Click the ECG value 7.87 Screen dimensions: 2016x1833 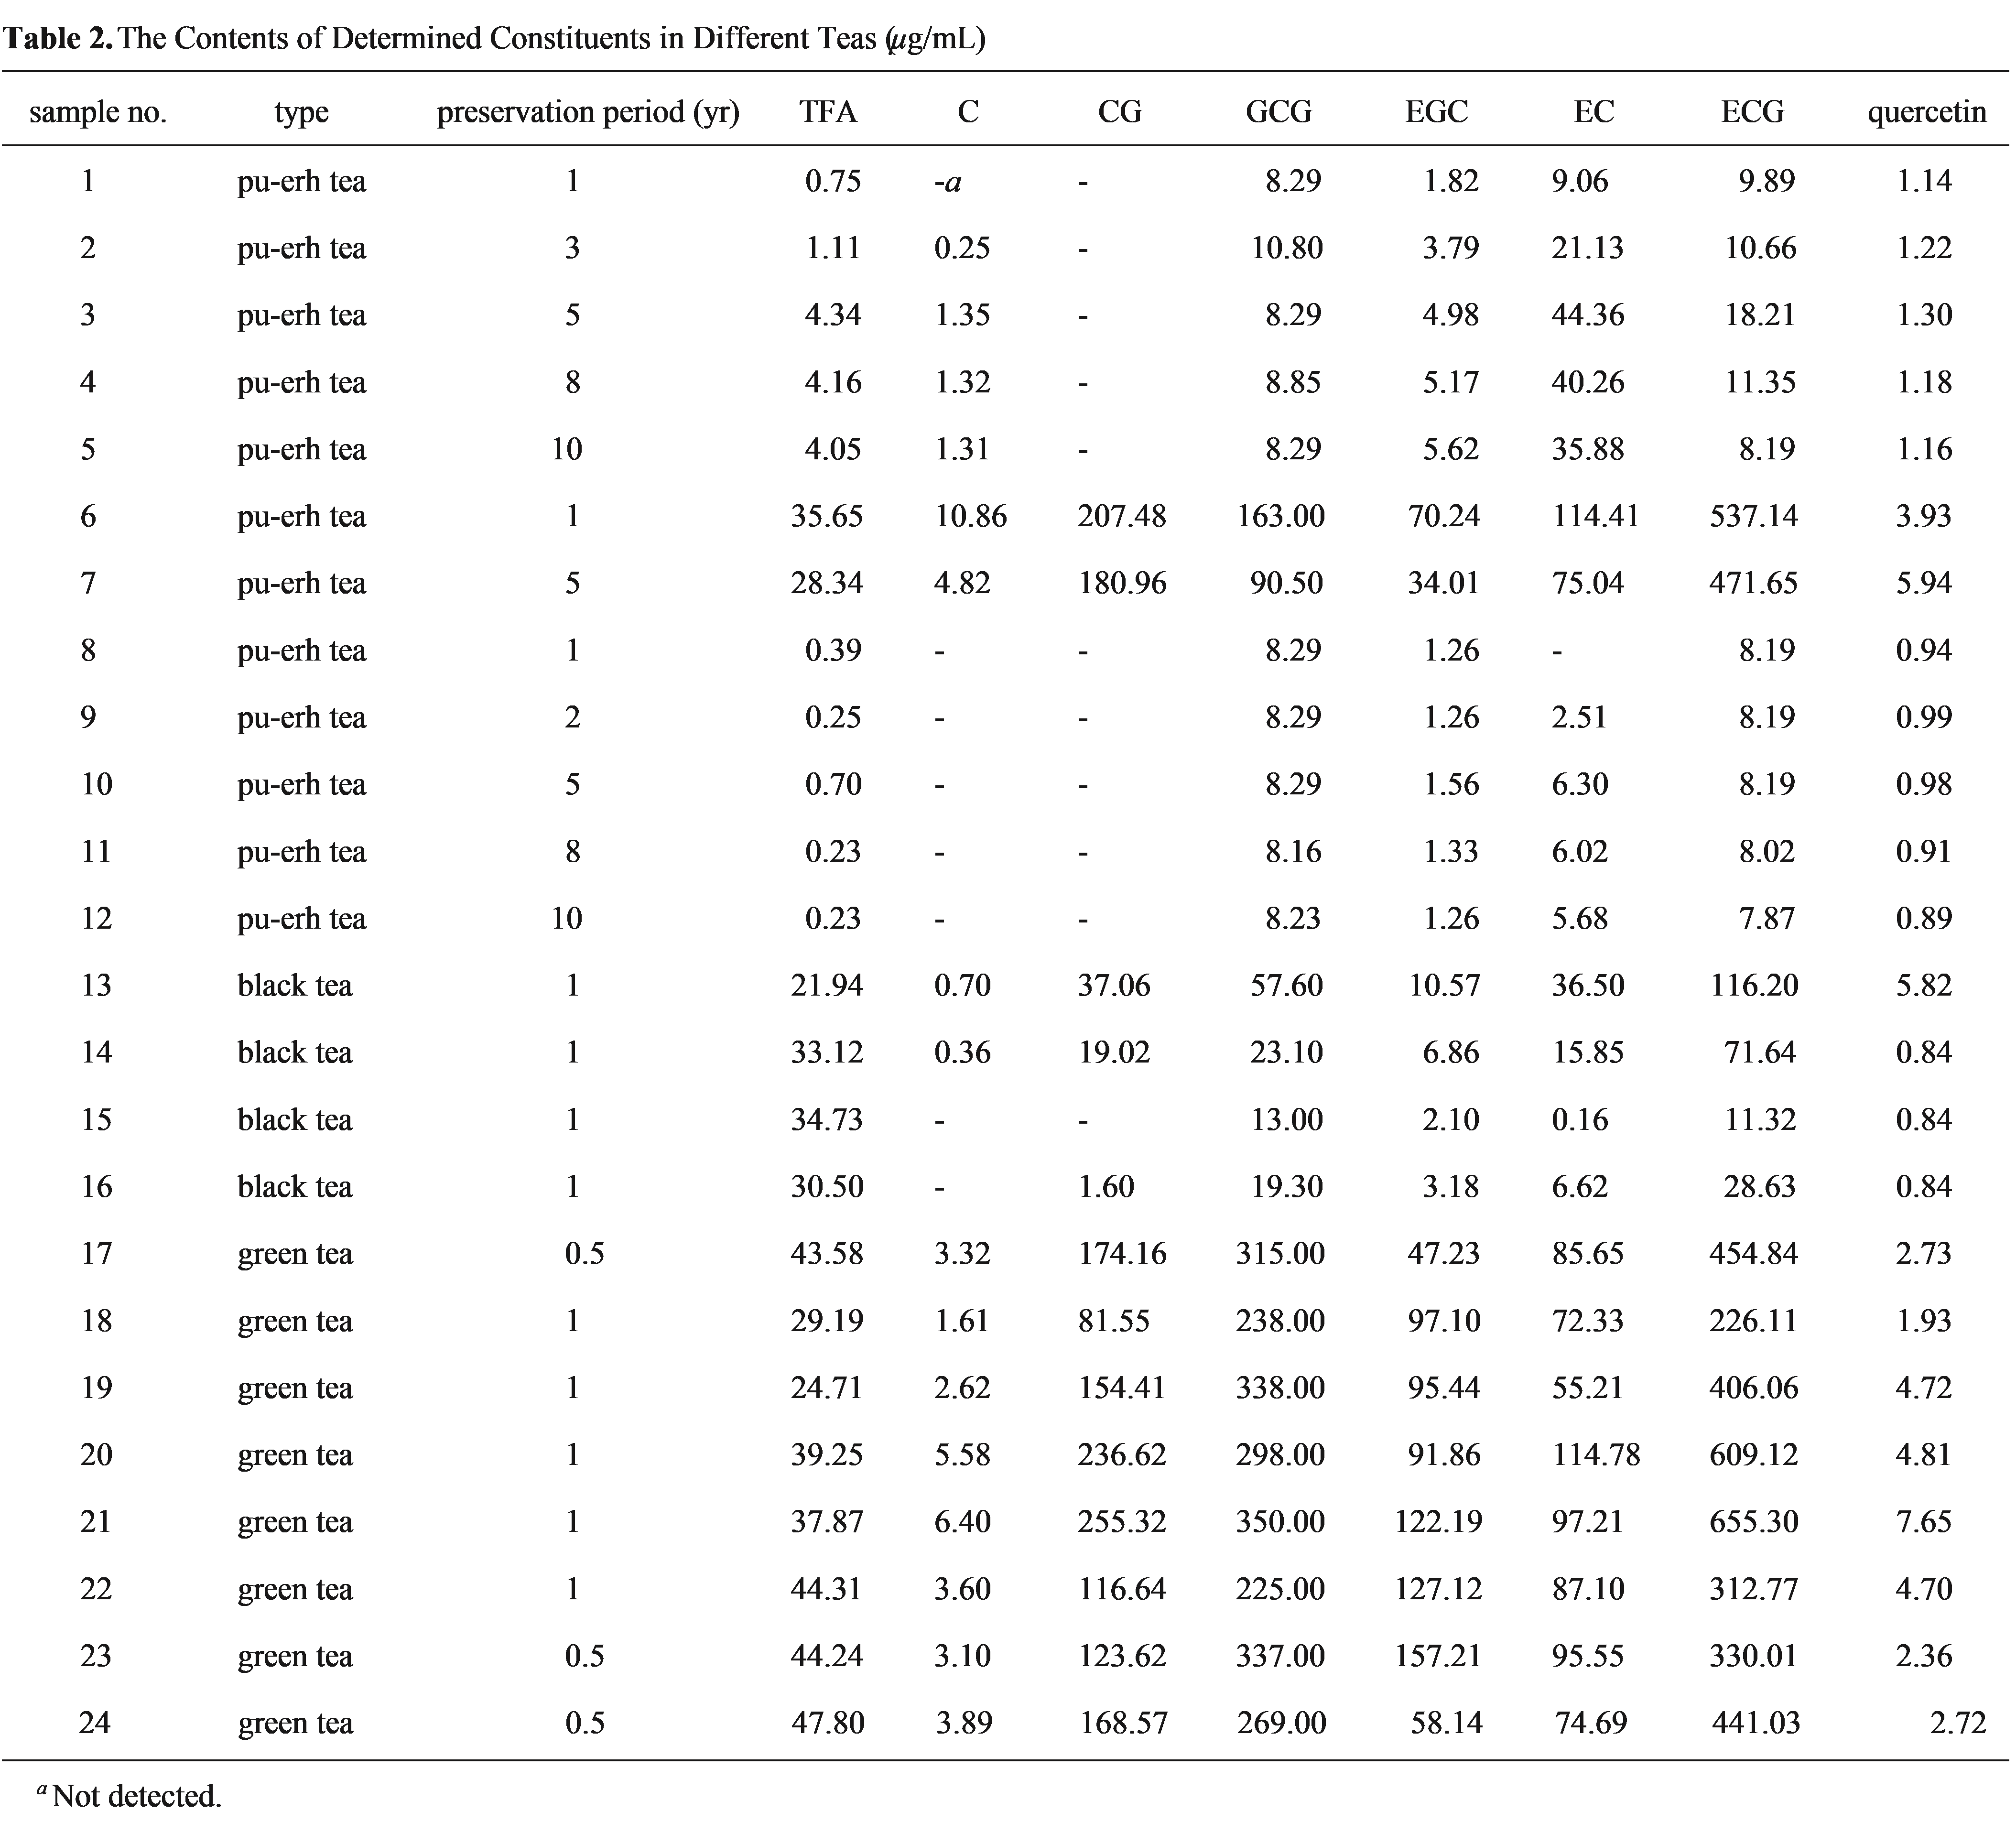click(x=1767, y=918)
